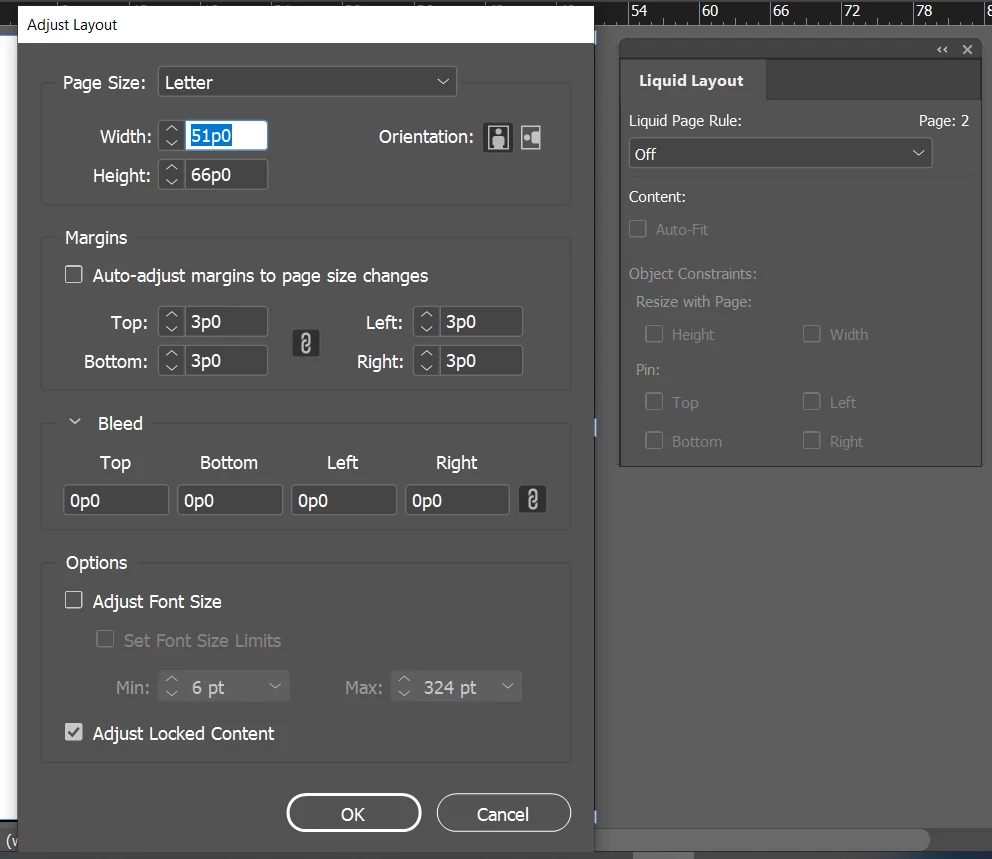Click Top margin input field

point(226,321)
